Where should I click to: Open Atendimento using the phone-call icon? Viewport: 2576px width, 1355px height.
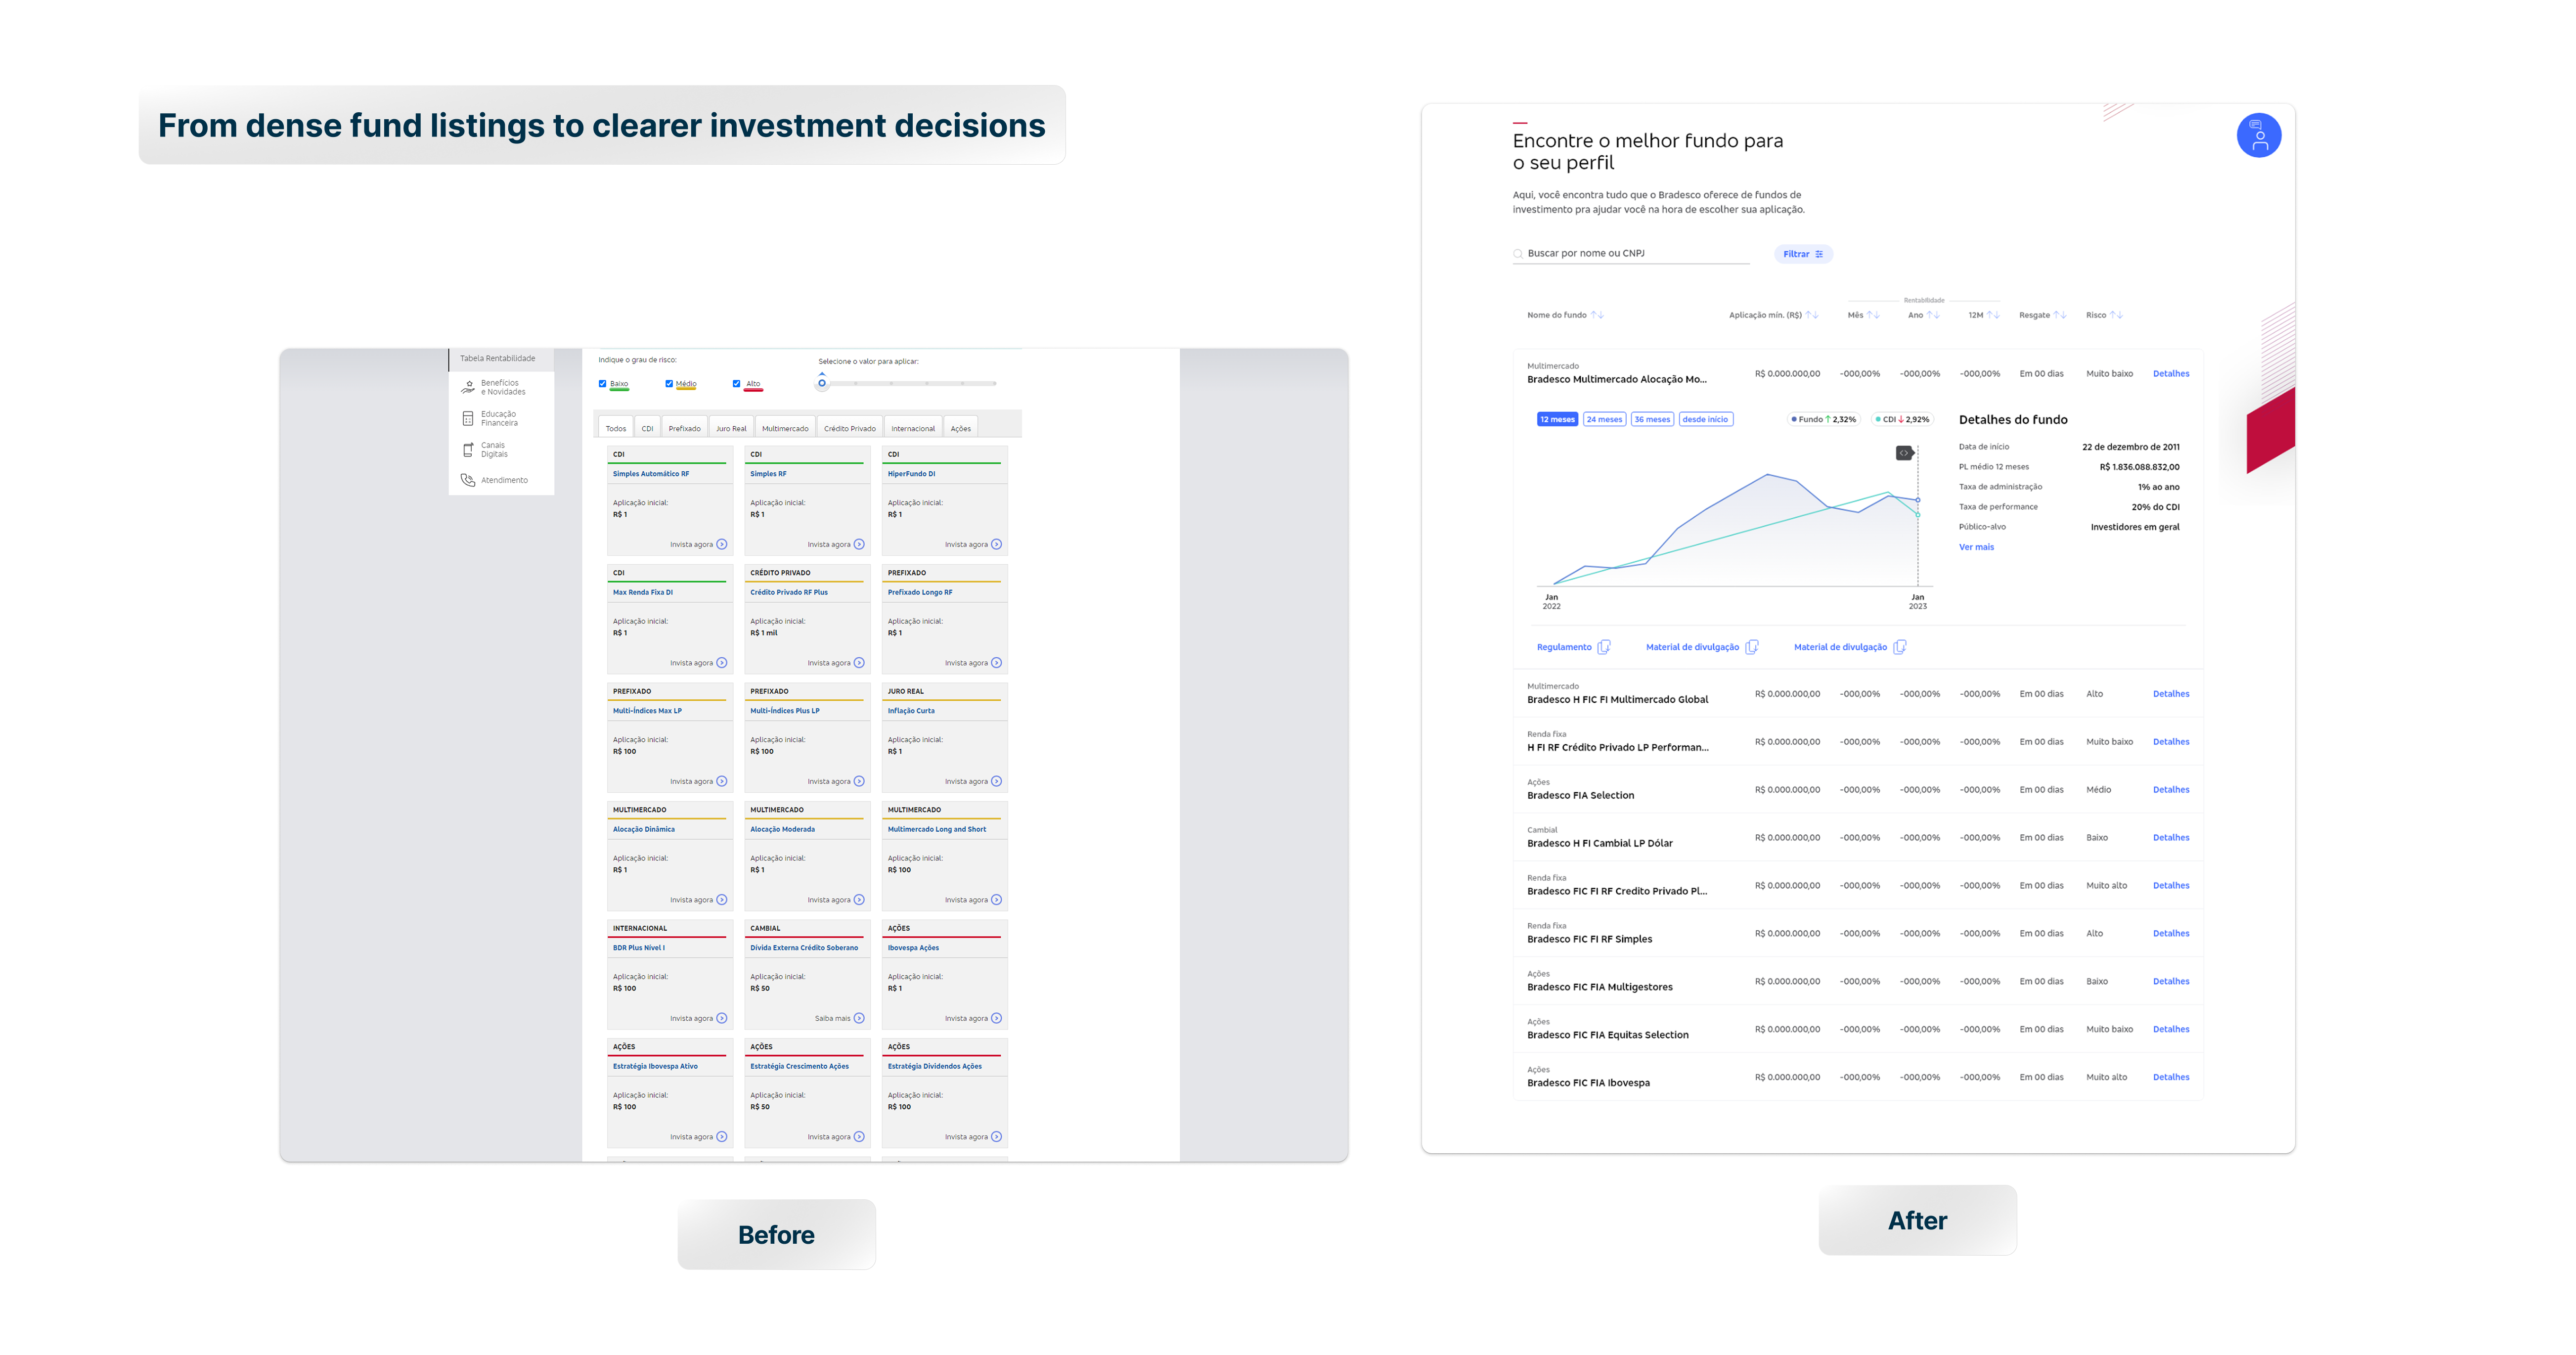coord(468,480)
